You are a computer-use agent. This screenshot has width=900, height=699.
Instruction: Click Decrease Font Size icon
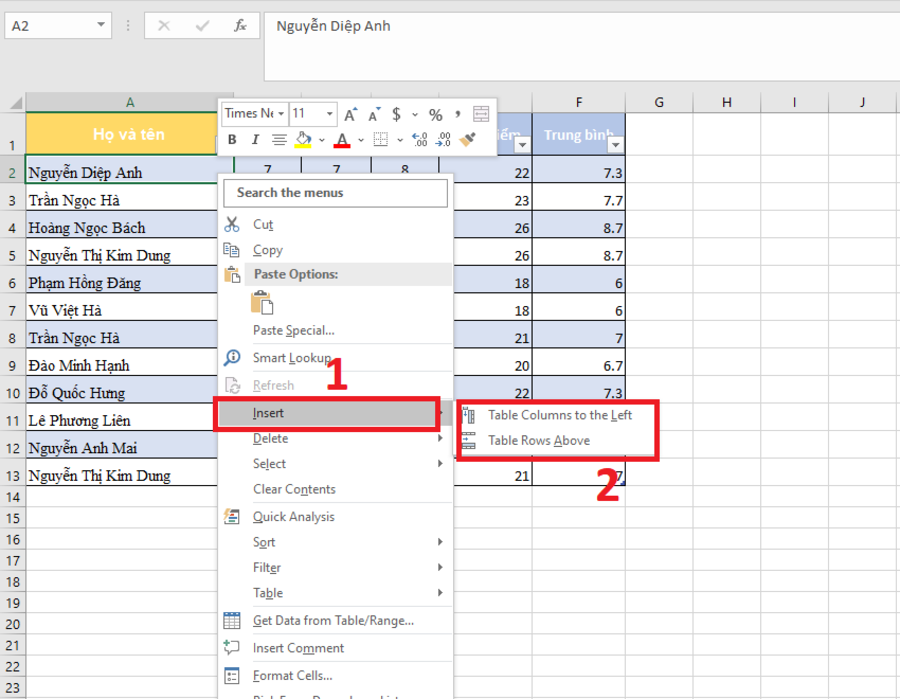(374, 114)
